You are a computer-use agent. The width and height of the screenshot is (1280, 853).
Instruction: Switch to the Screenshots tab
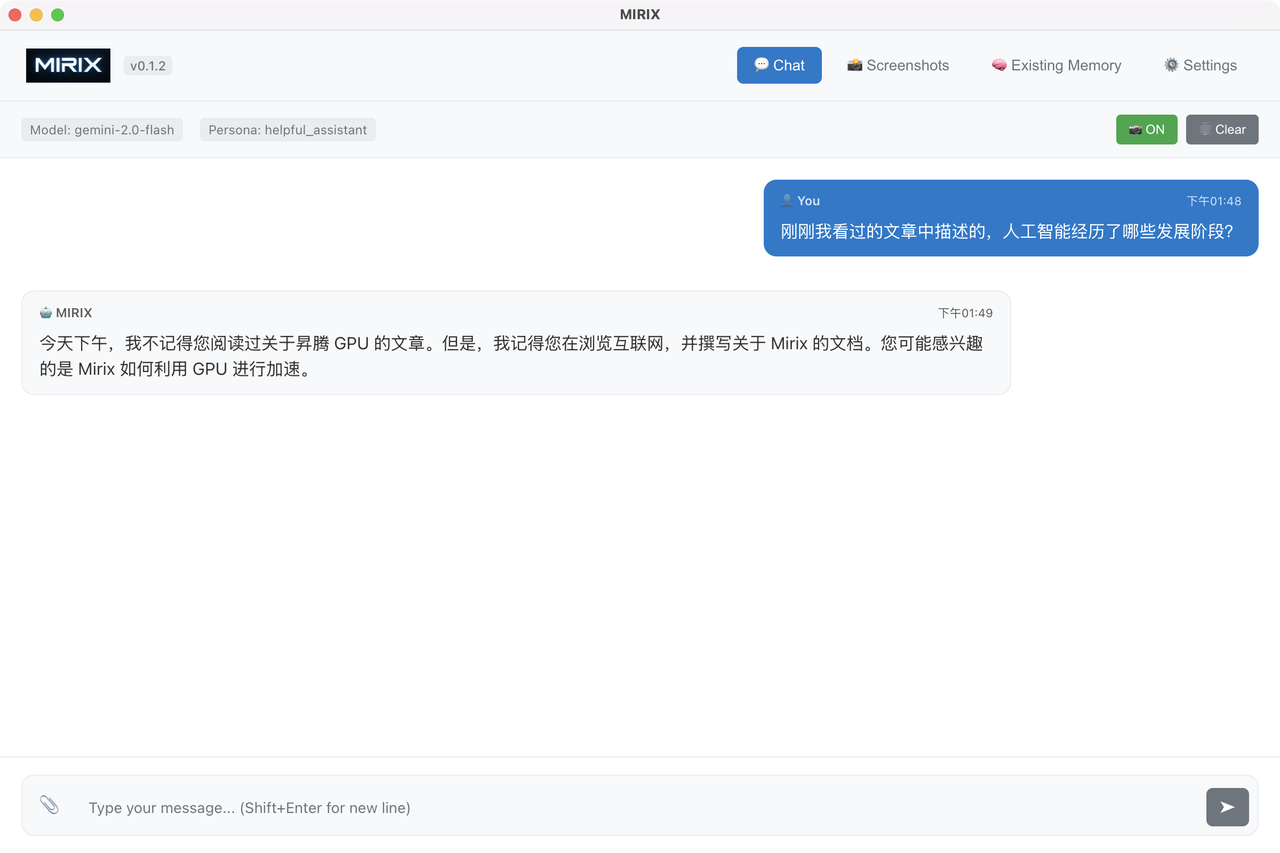(898, 65)
